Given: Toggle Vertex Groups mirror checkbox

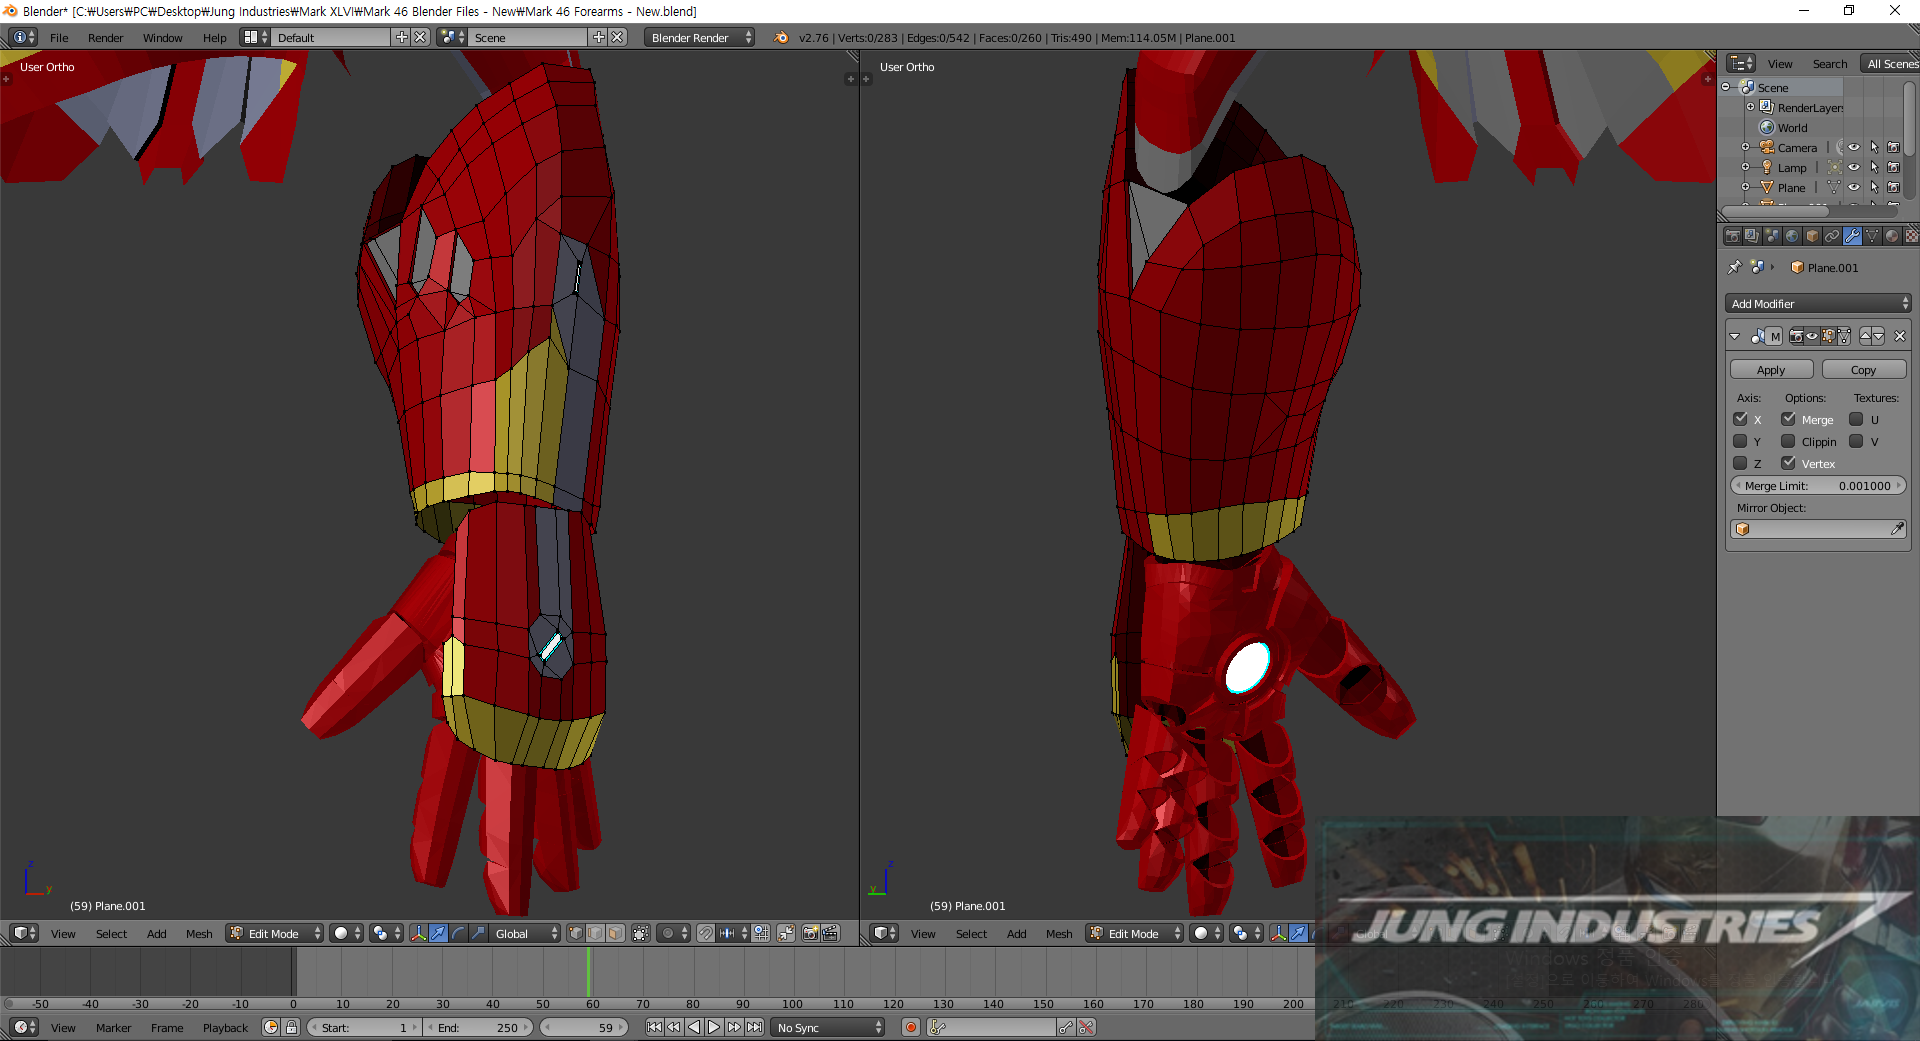Looking at the screenshot, I should [x=1788, y=463].
